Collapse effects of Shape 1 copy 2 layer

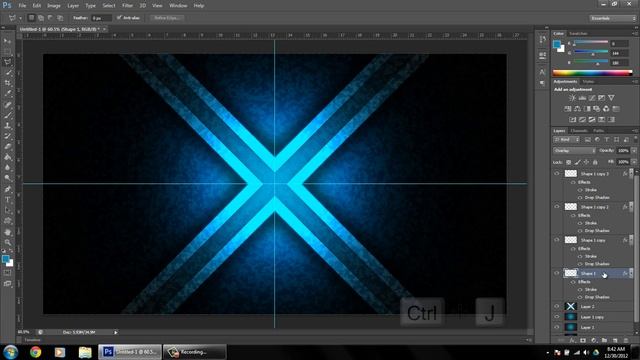pyautogui.click(x=631, y=207)
